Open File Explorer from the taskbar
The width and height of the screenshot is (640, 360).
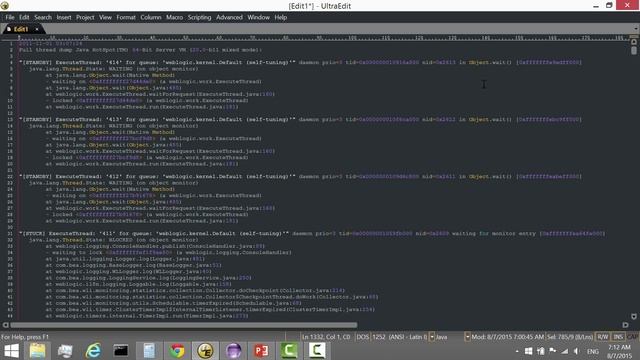click(x=38, y=351)
